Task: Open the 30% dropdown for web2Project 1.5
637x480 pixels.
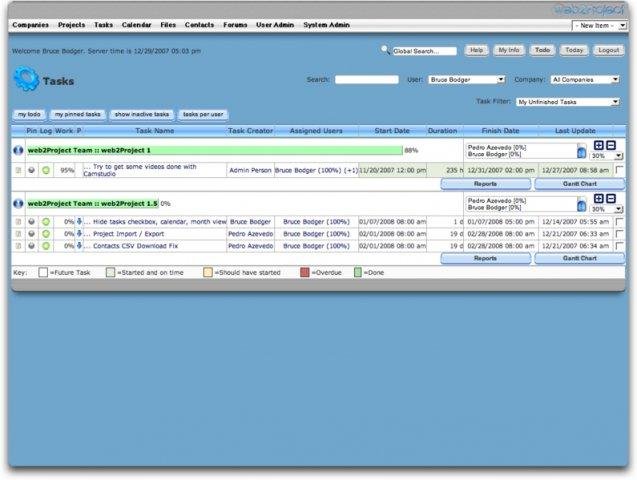Action: point(607,209)
